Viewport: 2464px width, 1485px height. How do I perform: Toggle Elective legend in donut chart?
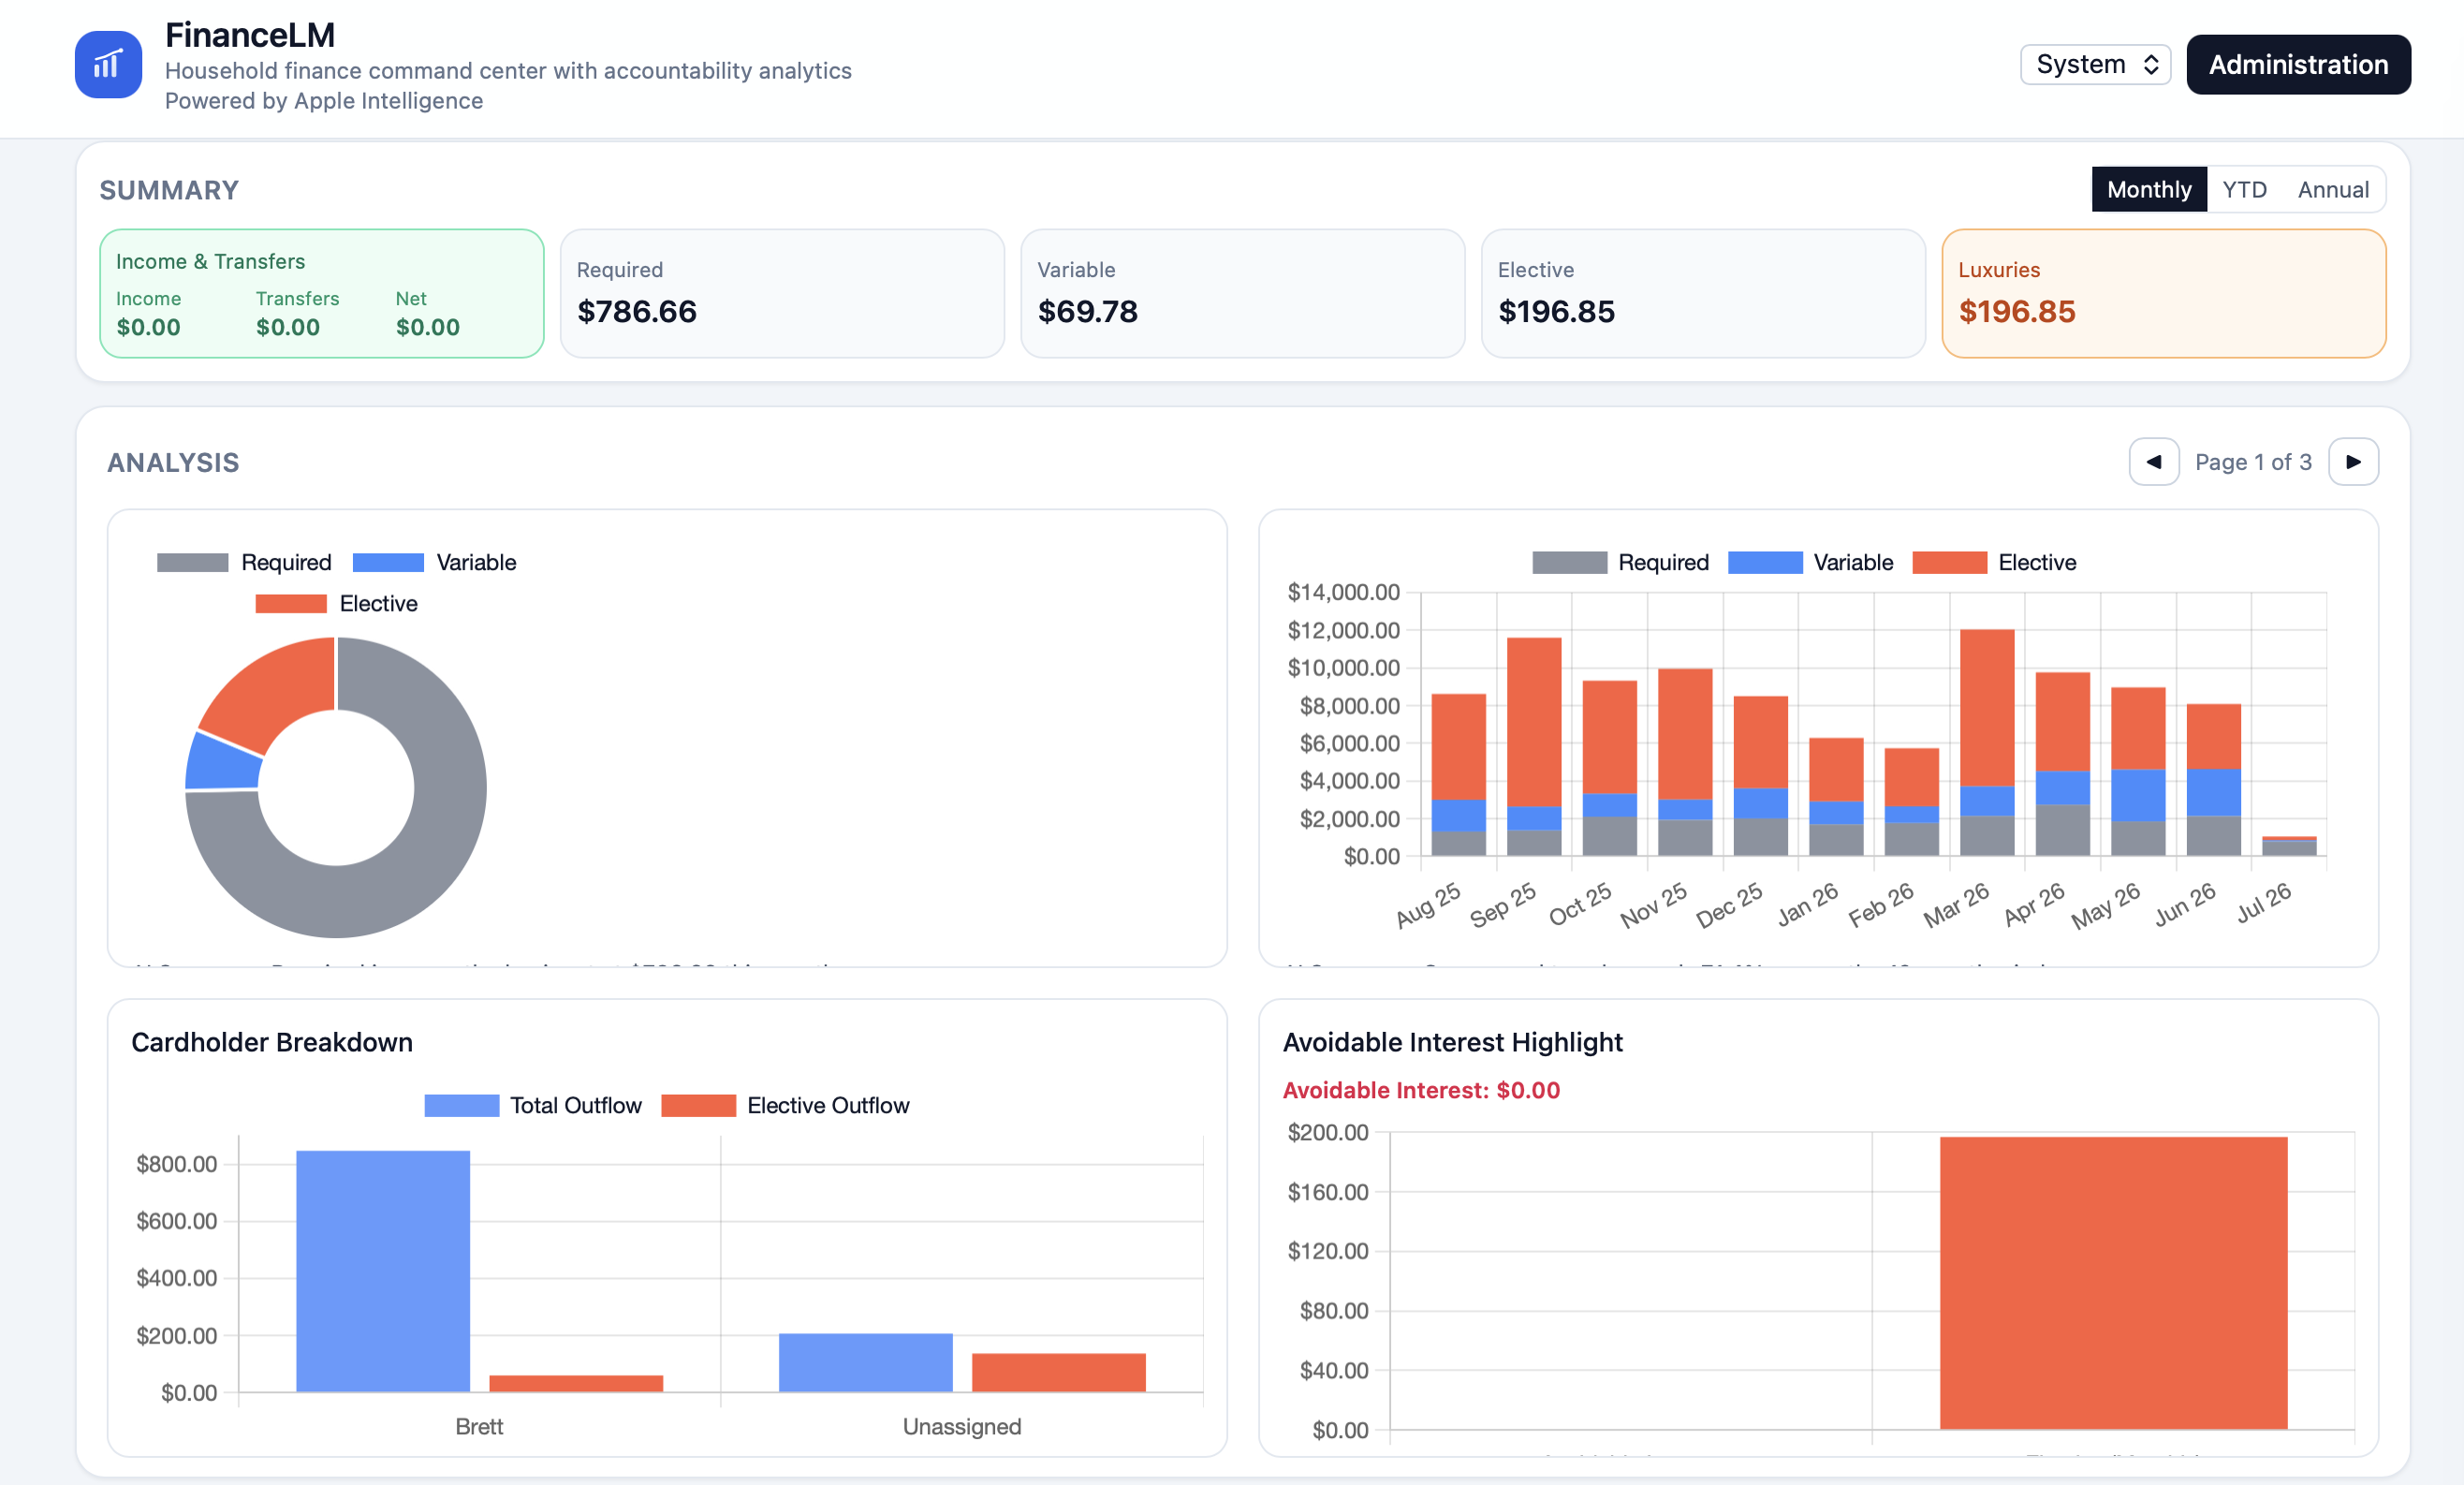pyautogui.click(x=337, y=604)
